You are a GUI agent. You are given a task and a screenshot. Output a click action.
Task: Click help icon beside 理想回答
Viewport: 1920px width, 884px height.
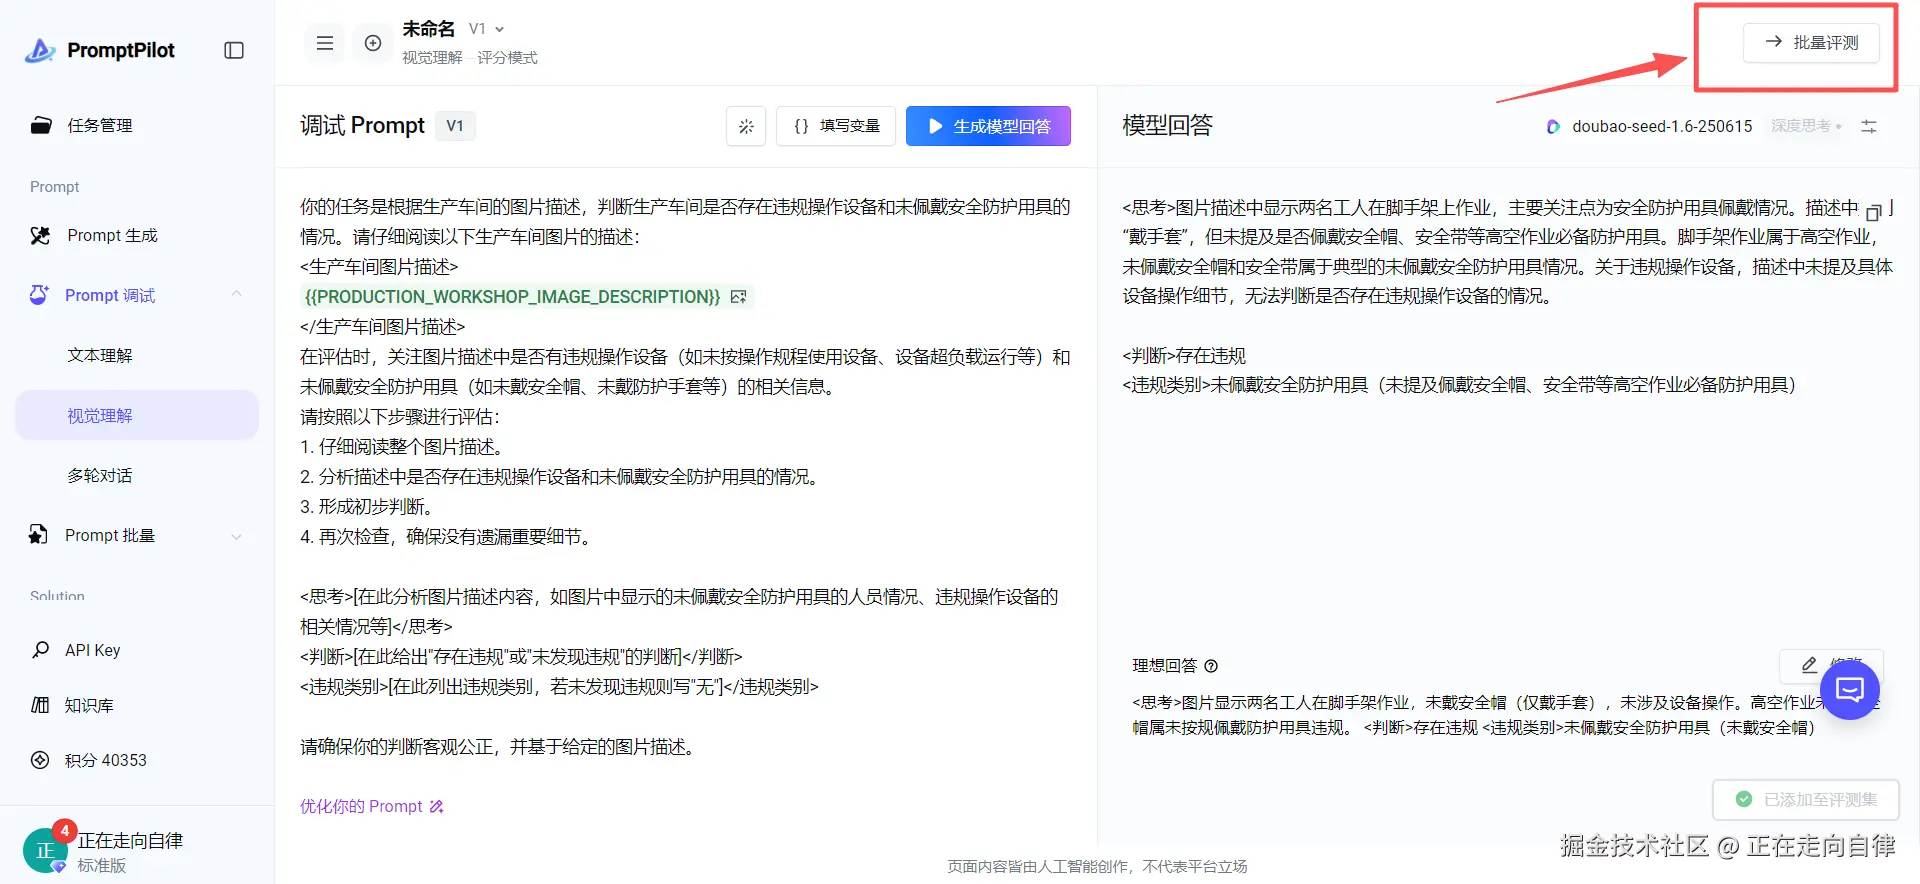point(1211,666)
